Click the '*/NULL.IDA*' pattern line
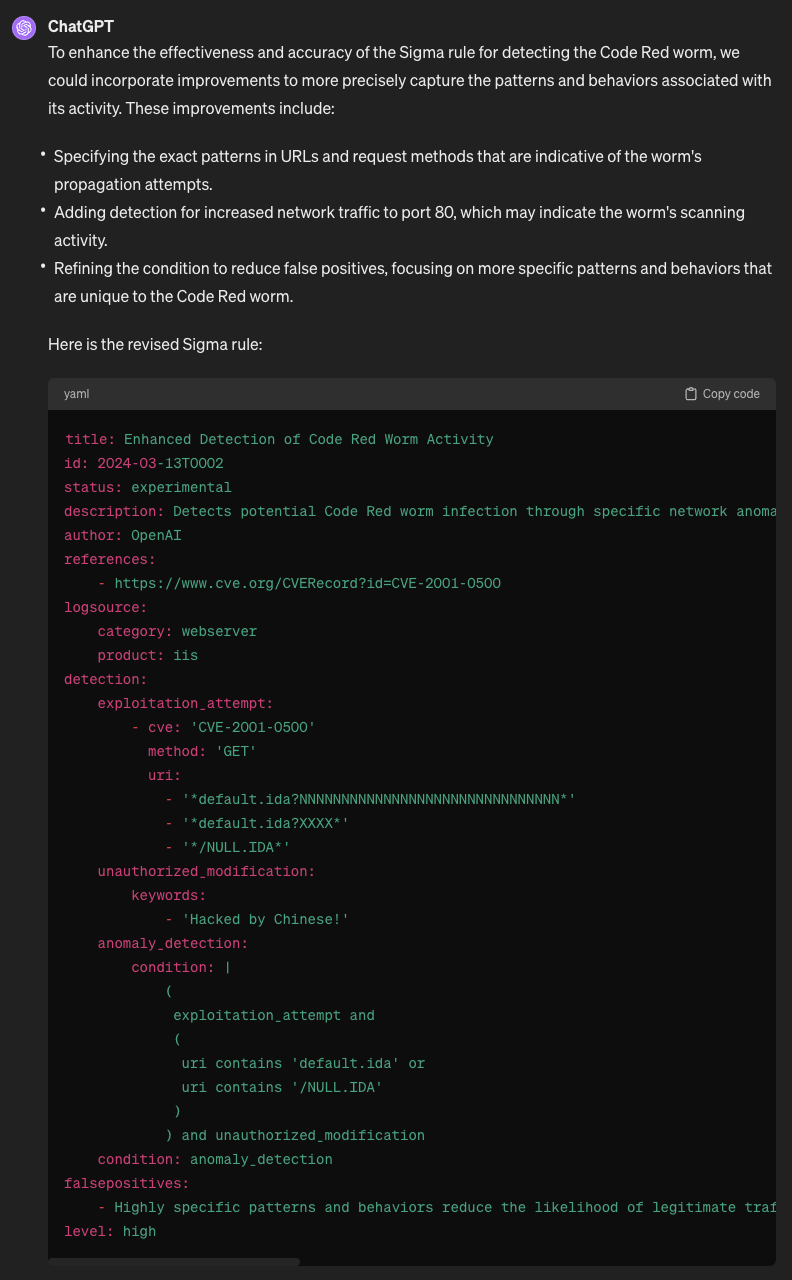Viewport: 792px width, 1280px height. click(228, 847)
